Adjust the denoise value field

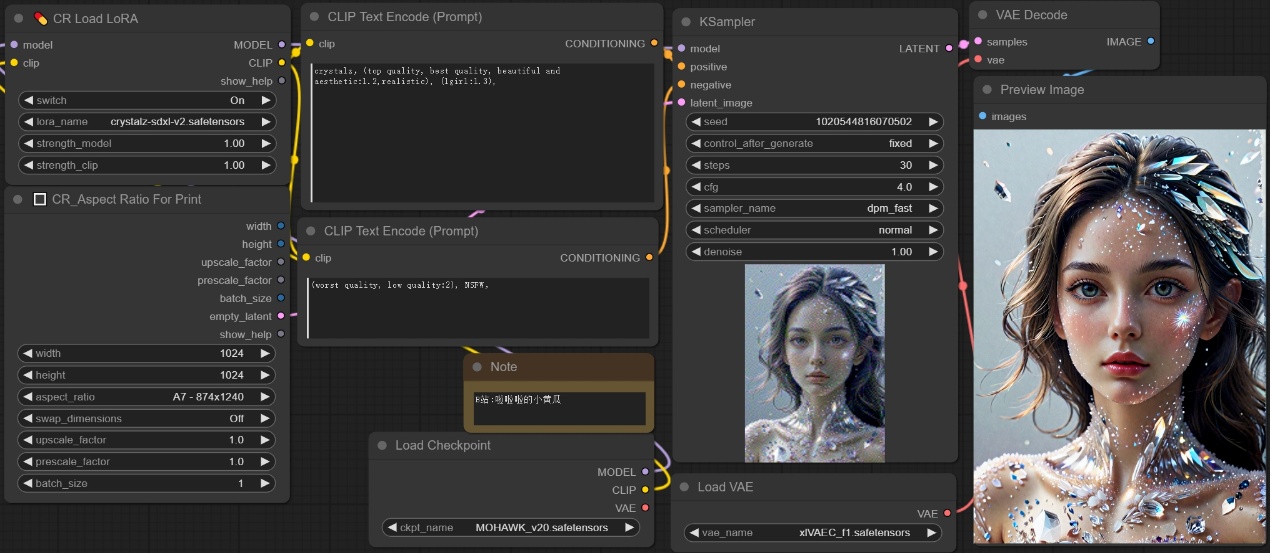point(814,252)
